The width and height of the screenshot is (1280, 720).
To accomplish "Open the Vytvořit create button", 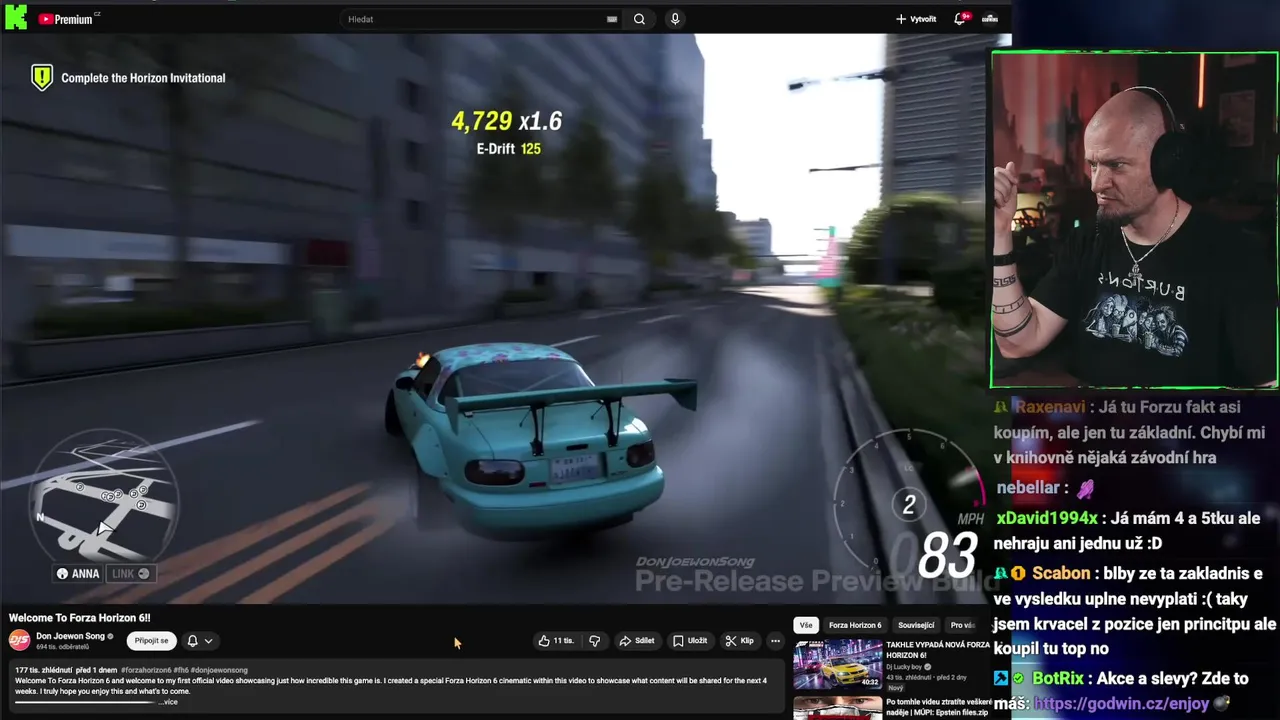I will 916,19.
